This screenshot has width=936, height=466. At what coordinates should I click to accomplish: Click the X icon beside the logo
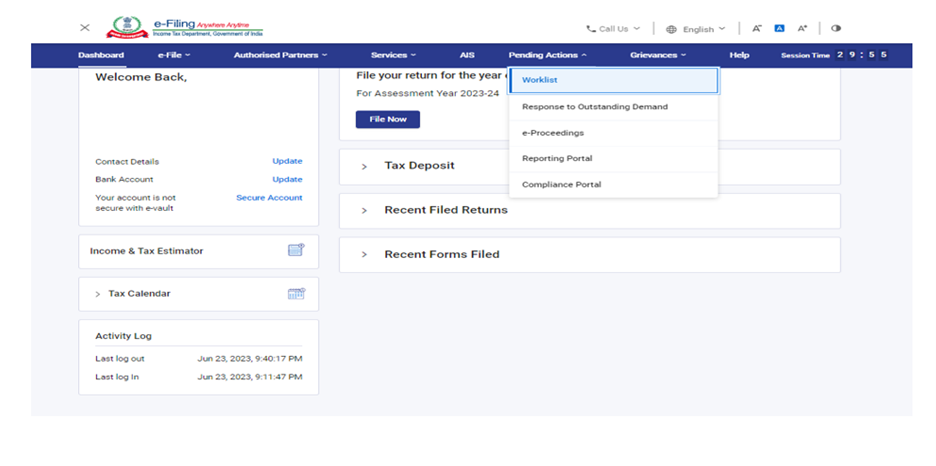85,28
